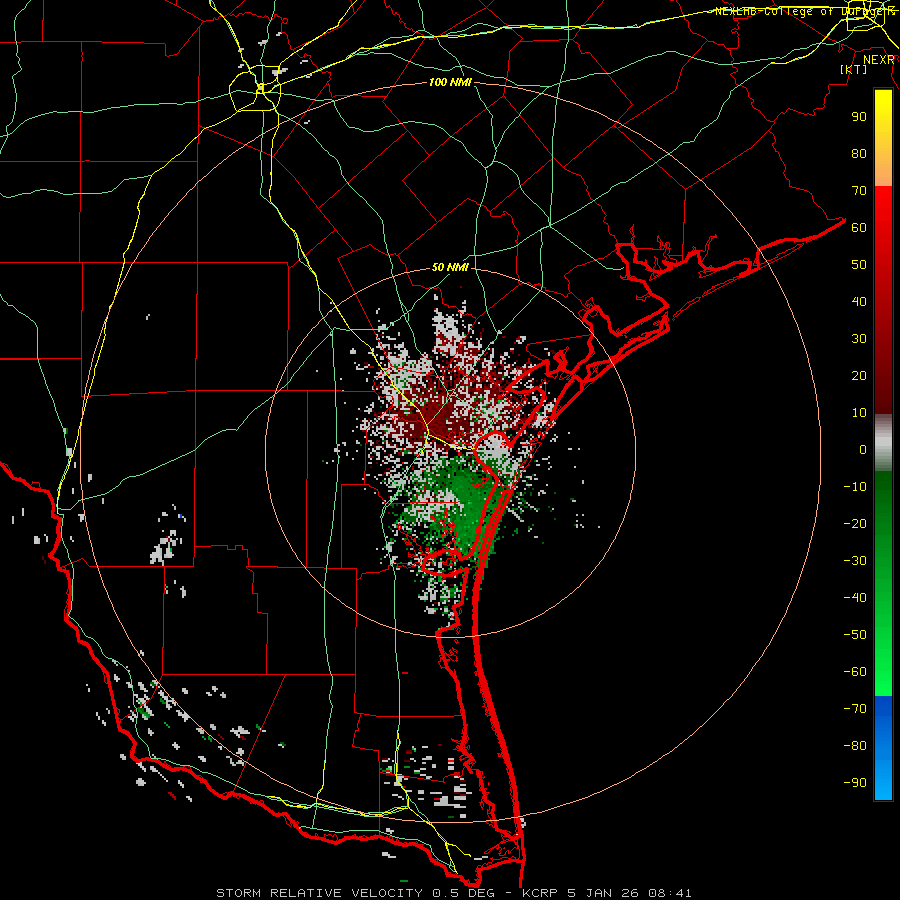This screenshot has height=900, width=900.
Task: Click the yellow top segment of the color bar
Action: point(883,138)
